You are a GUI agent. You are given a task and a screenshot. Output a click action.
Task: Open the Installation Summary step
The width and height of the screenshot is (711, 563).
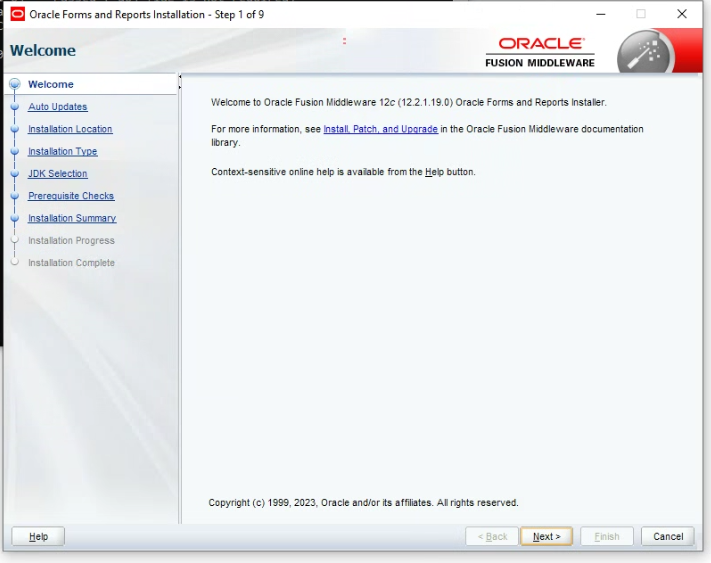tap(72, 218)
